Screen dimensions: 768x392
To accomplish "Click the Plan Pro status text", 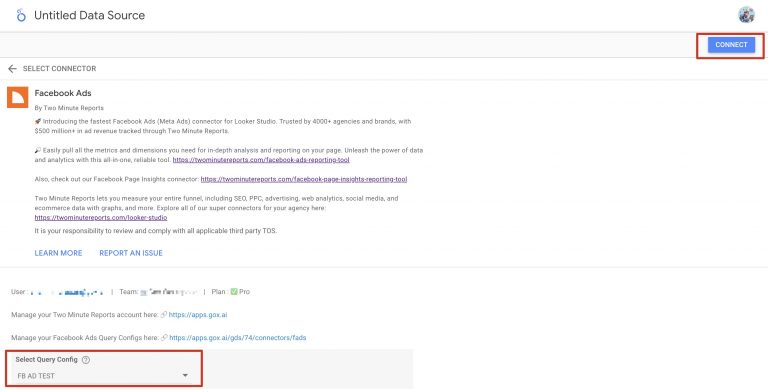I will point(231,292).
